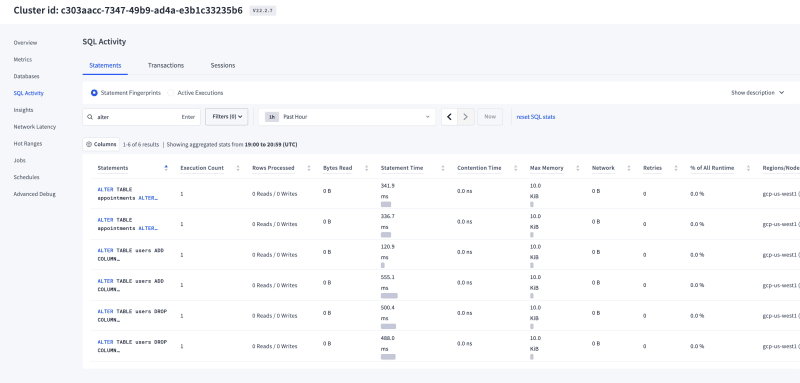Switch to the Transactions tab

click(166, 65)
